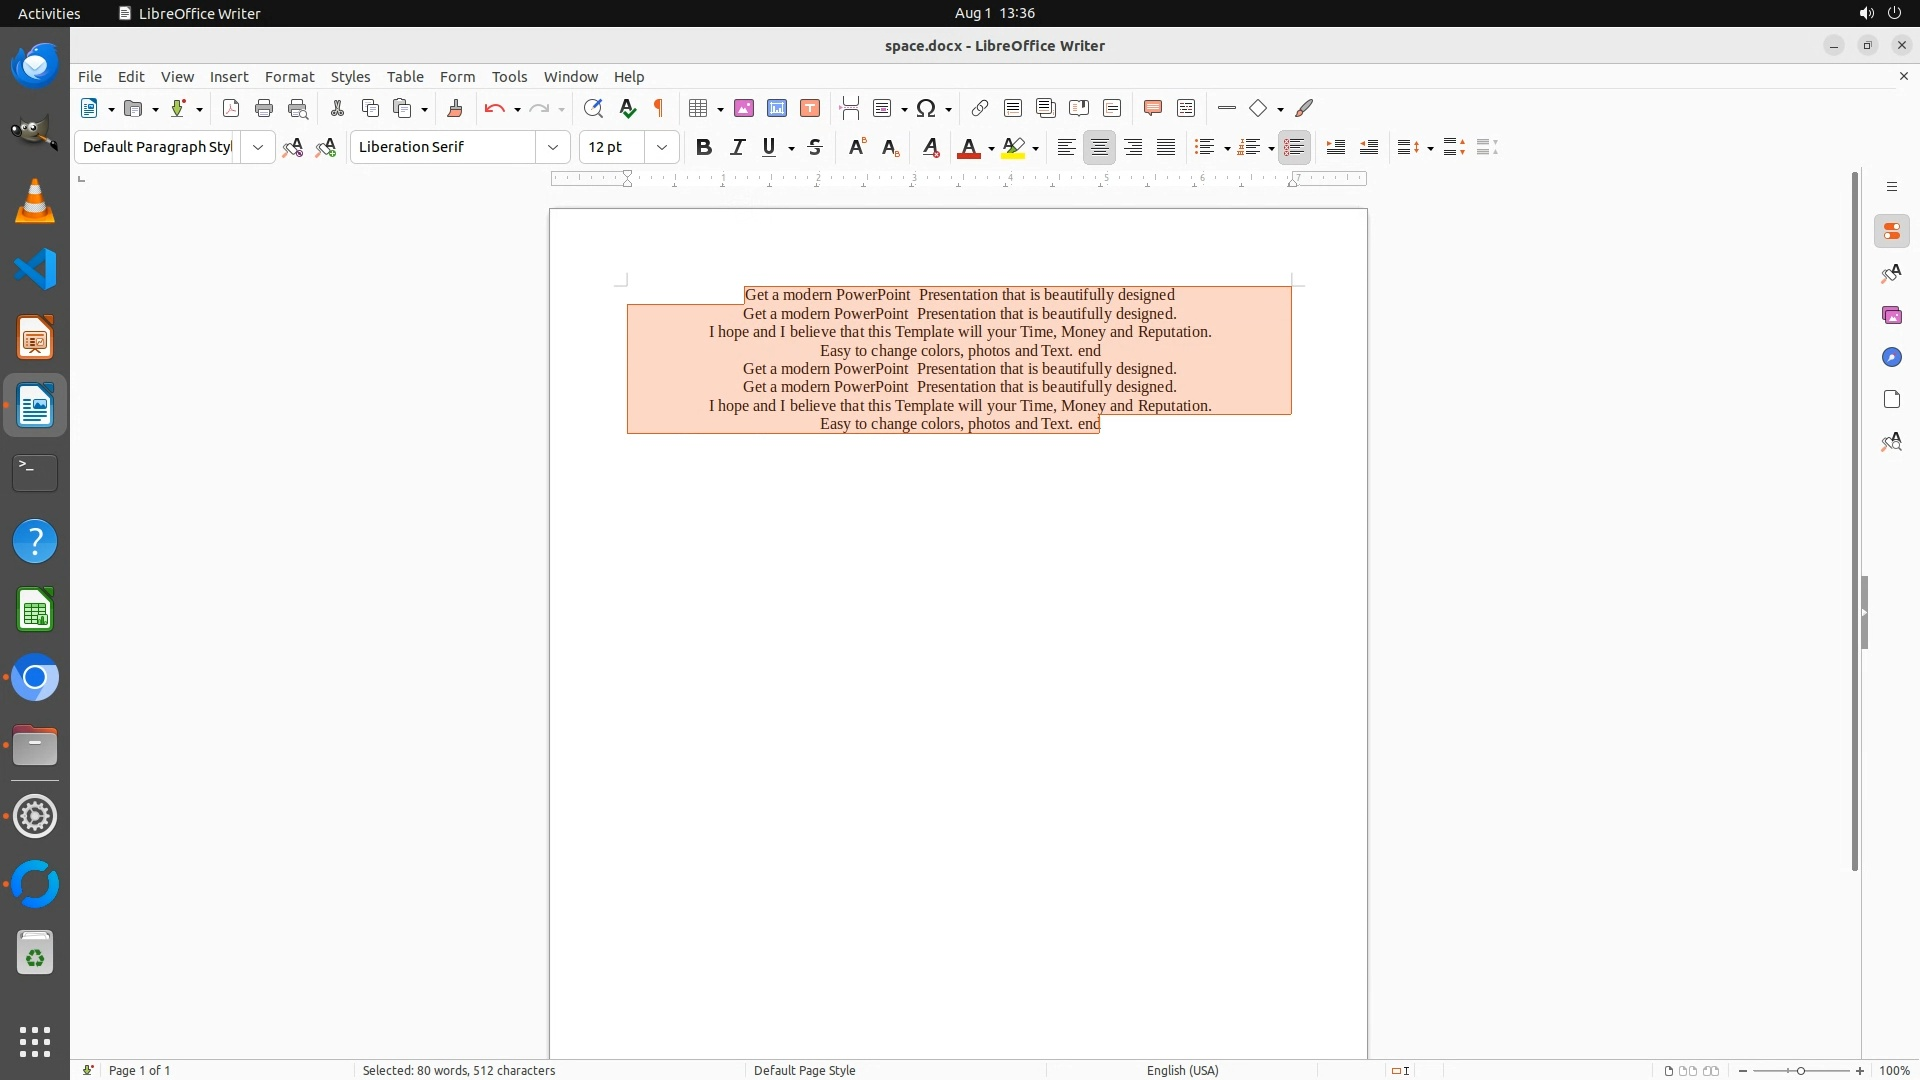Click the Export as PDF icon

coord(231,108)
